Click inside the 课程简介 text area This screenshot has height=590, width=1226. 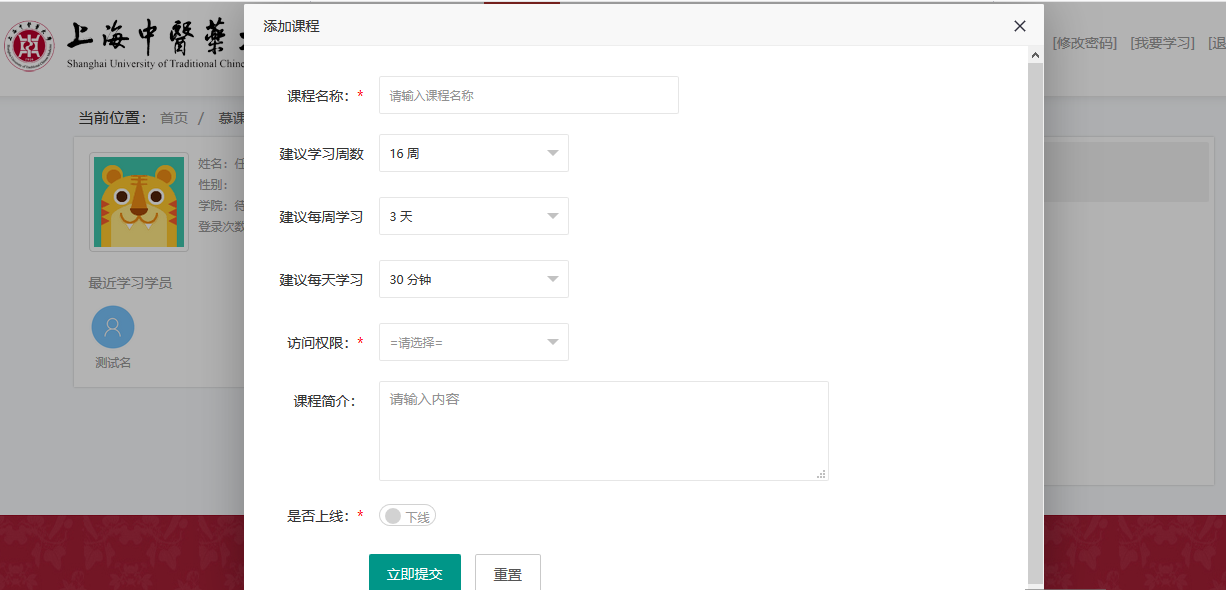(x=603, y=431)
